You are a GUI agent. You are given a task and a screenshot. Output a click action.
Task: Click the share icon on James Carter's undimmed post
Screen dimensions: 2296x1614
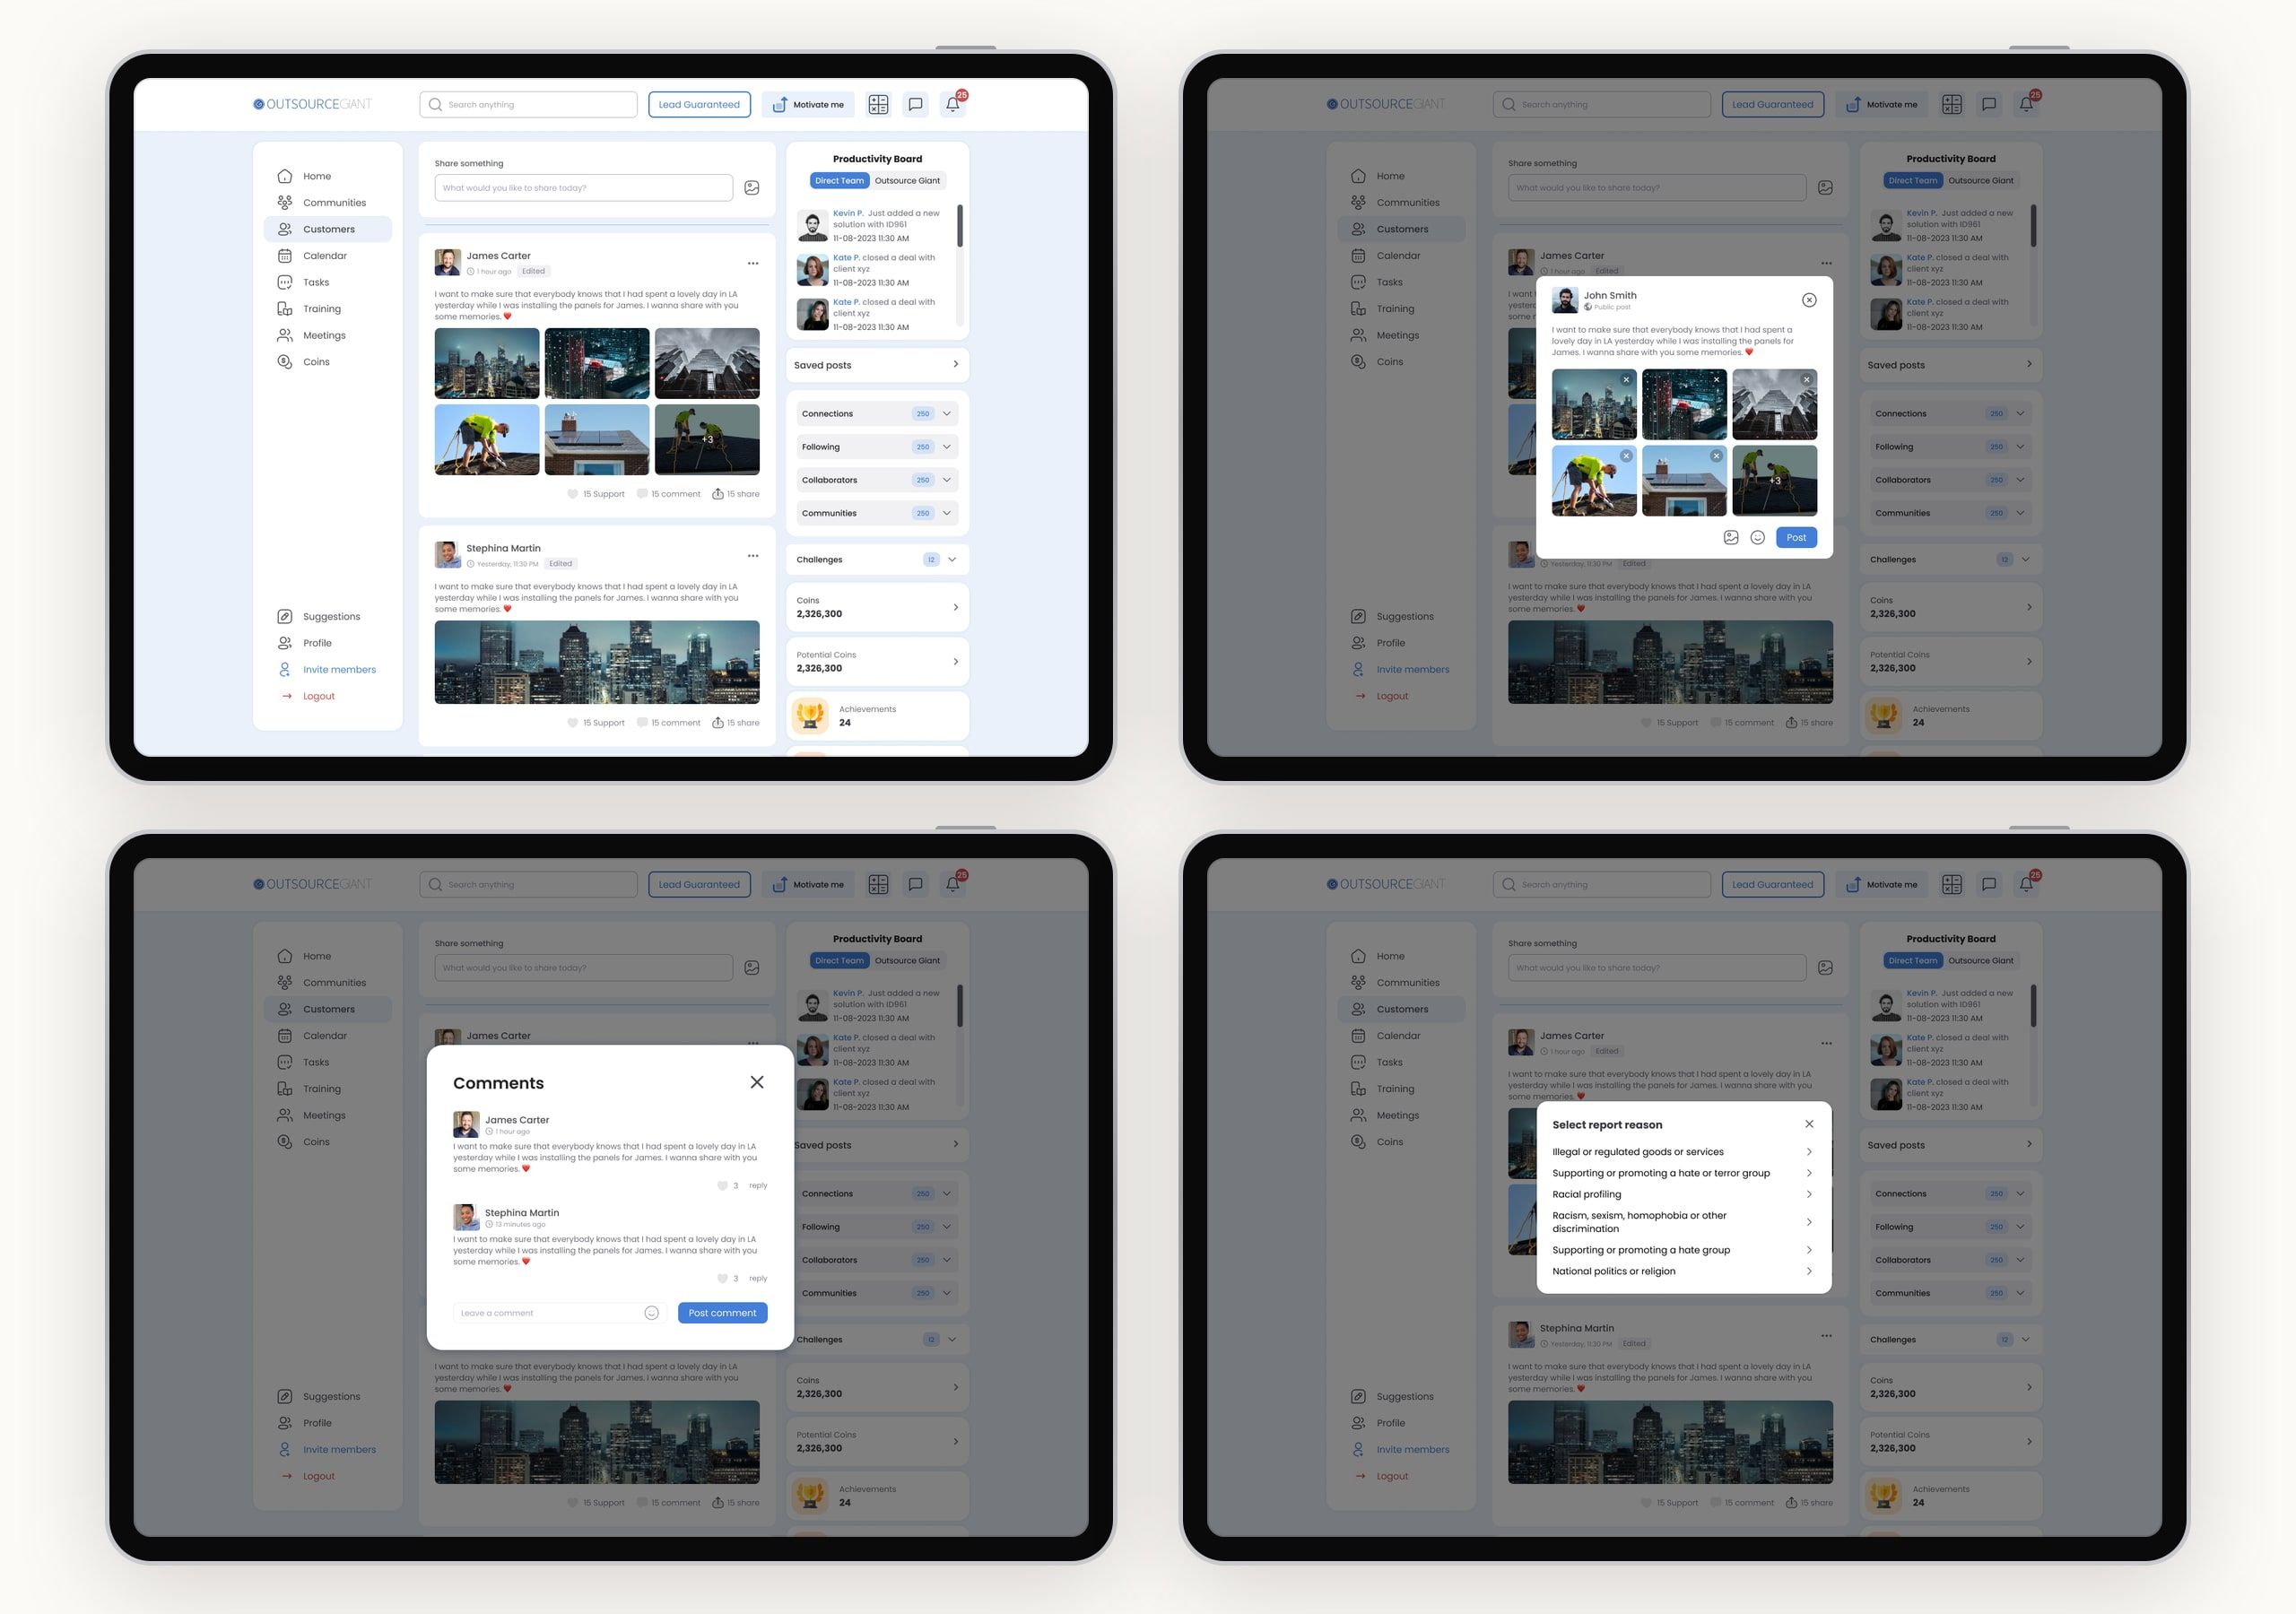coord(717,494)
